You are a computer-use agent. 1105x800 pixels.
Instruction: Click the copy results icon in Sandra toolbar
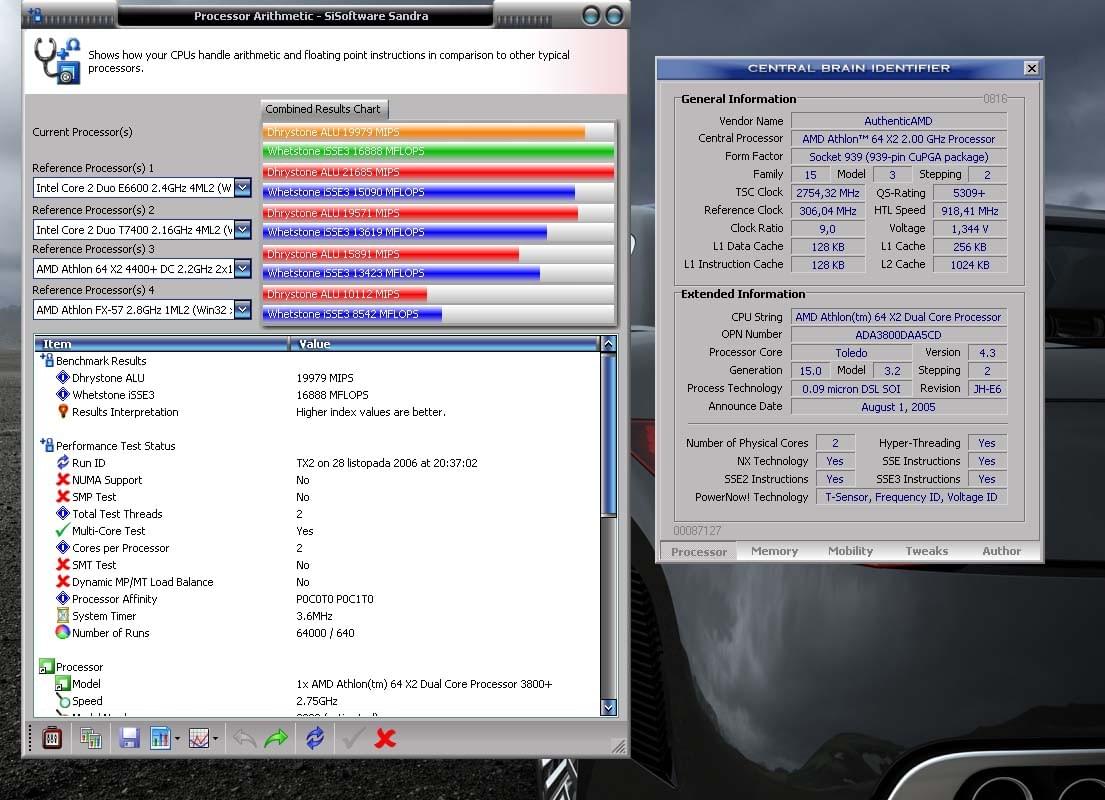pyautogui.click(x=91, y=738)
